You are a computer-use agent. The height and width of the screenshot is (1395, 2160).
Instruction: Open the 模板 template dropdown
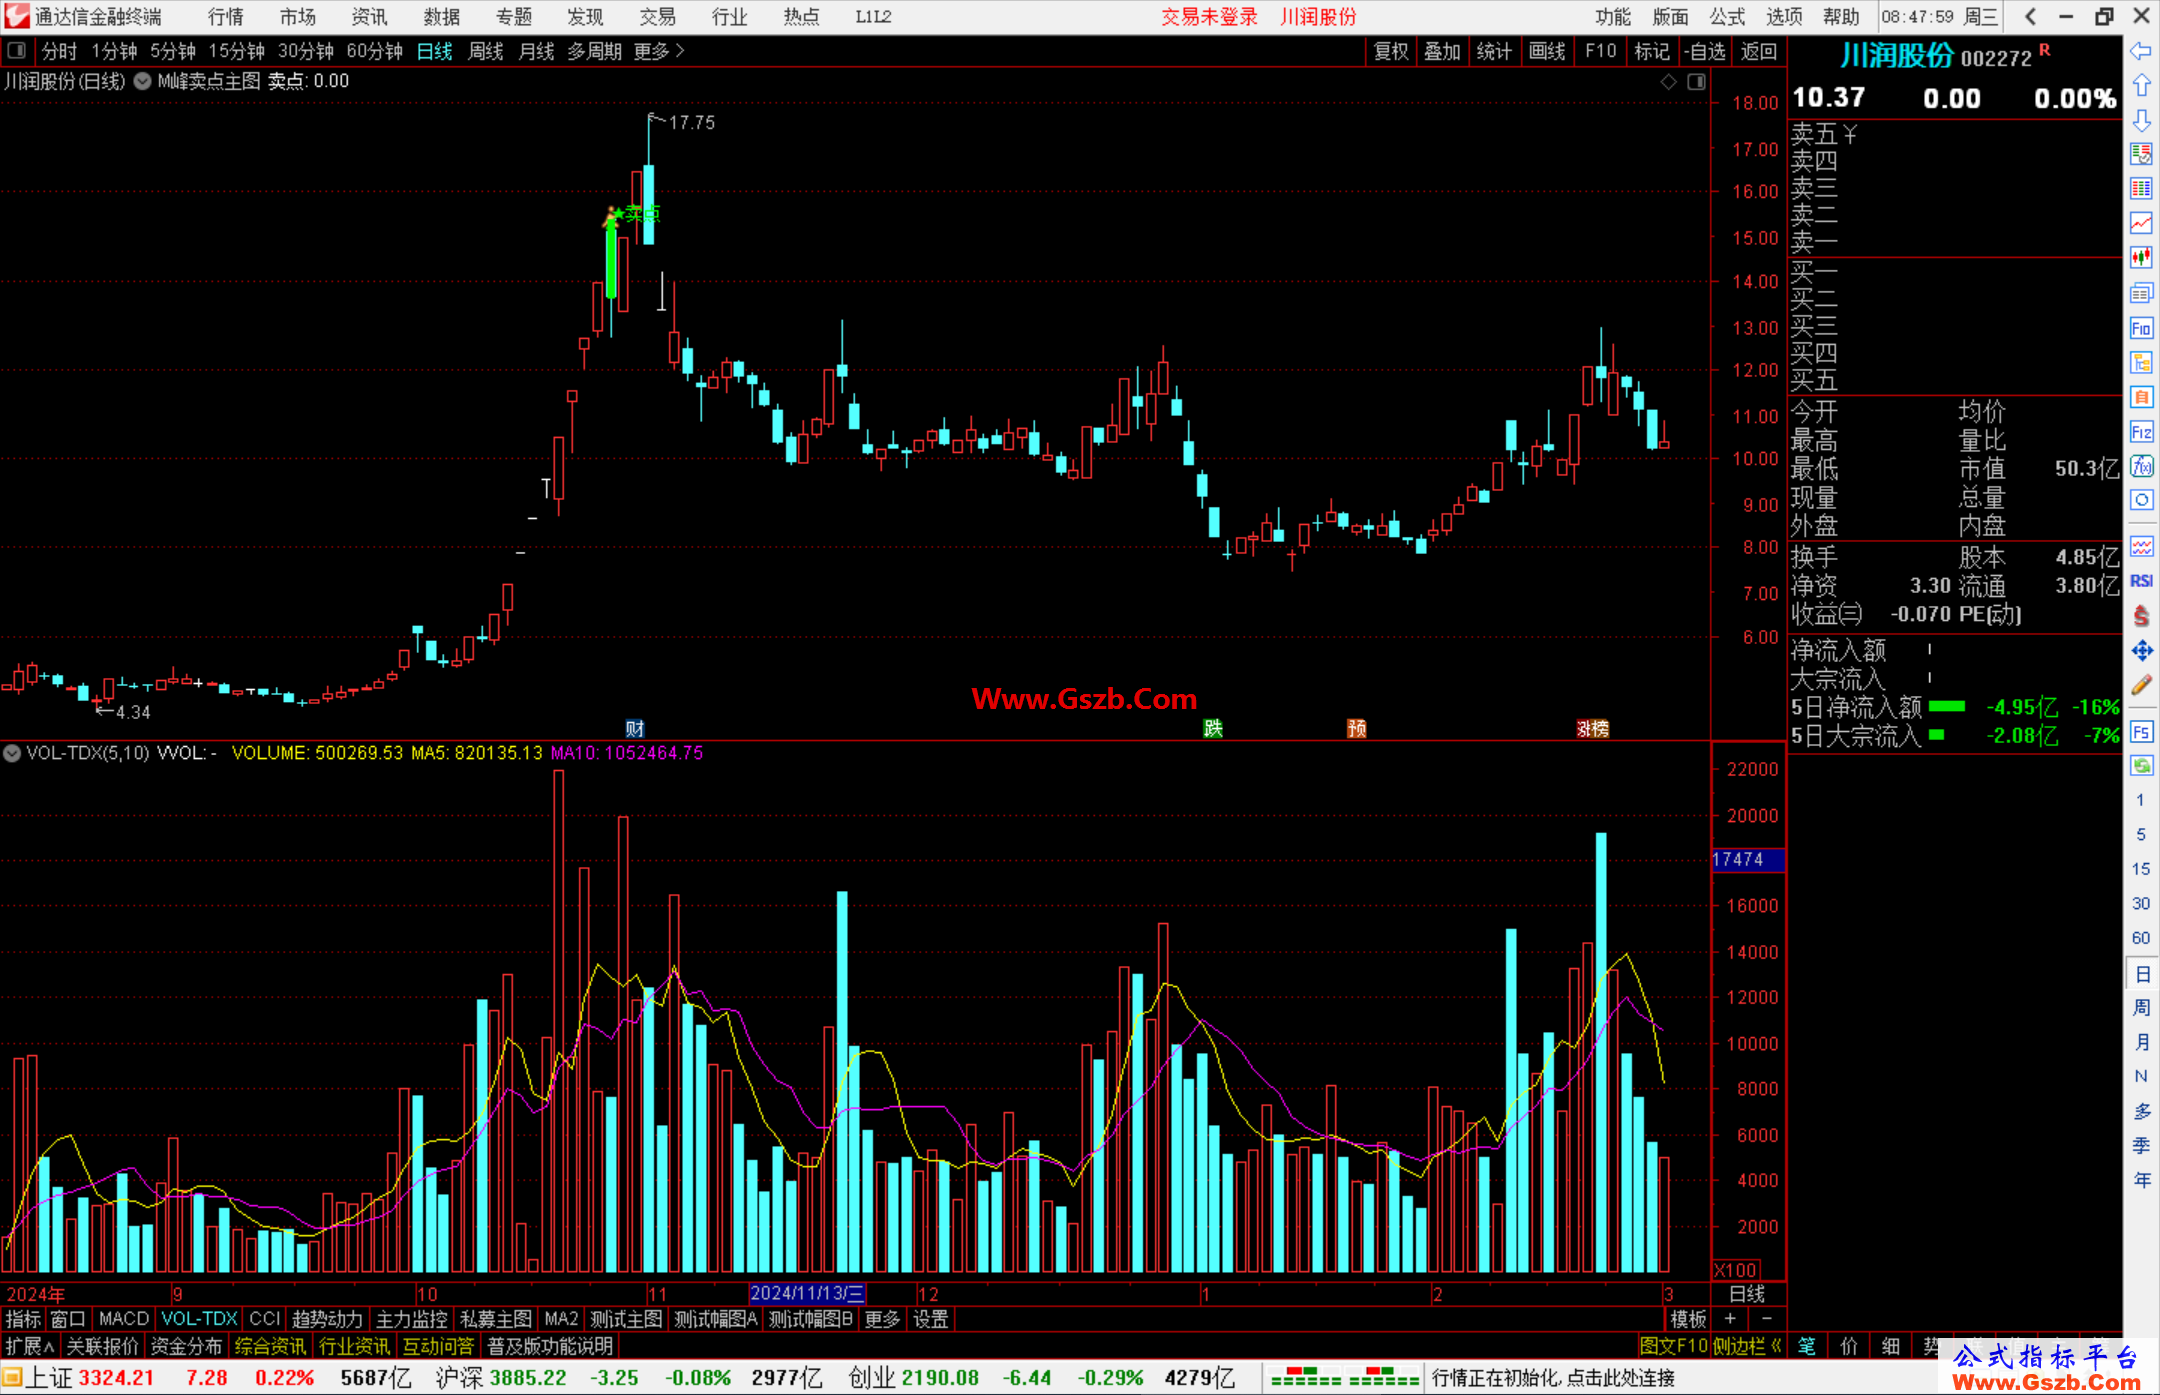pos(1688,1319)
